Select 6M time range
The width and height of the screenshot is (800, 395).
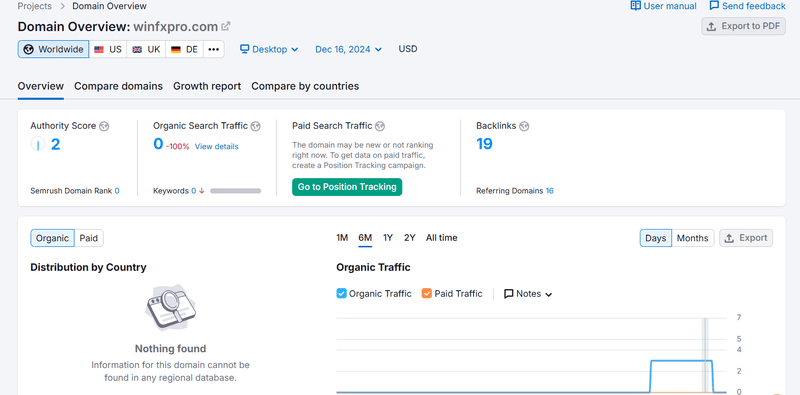pos(365,238)
